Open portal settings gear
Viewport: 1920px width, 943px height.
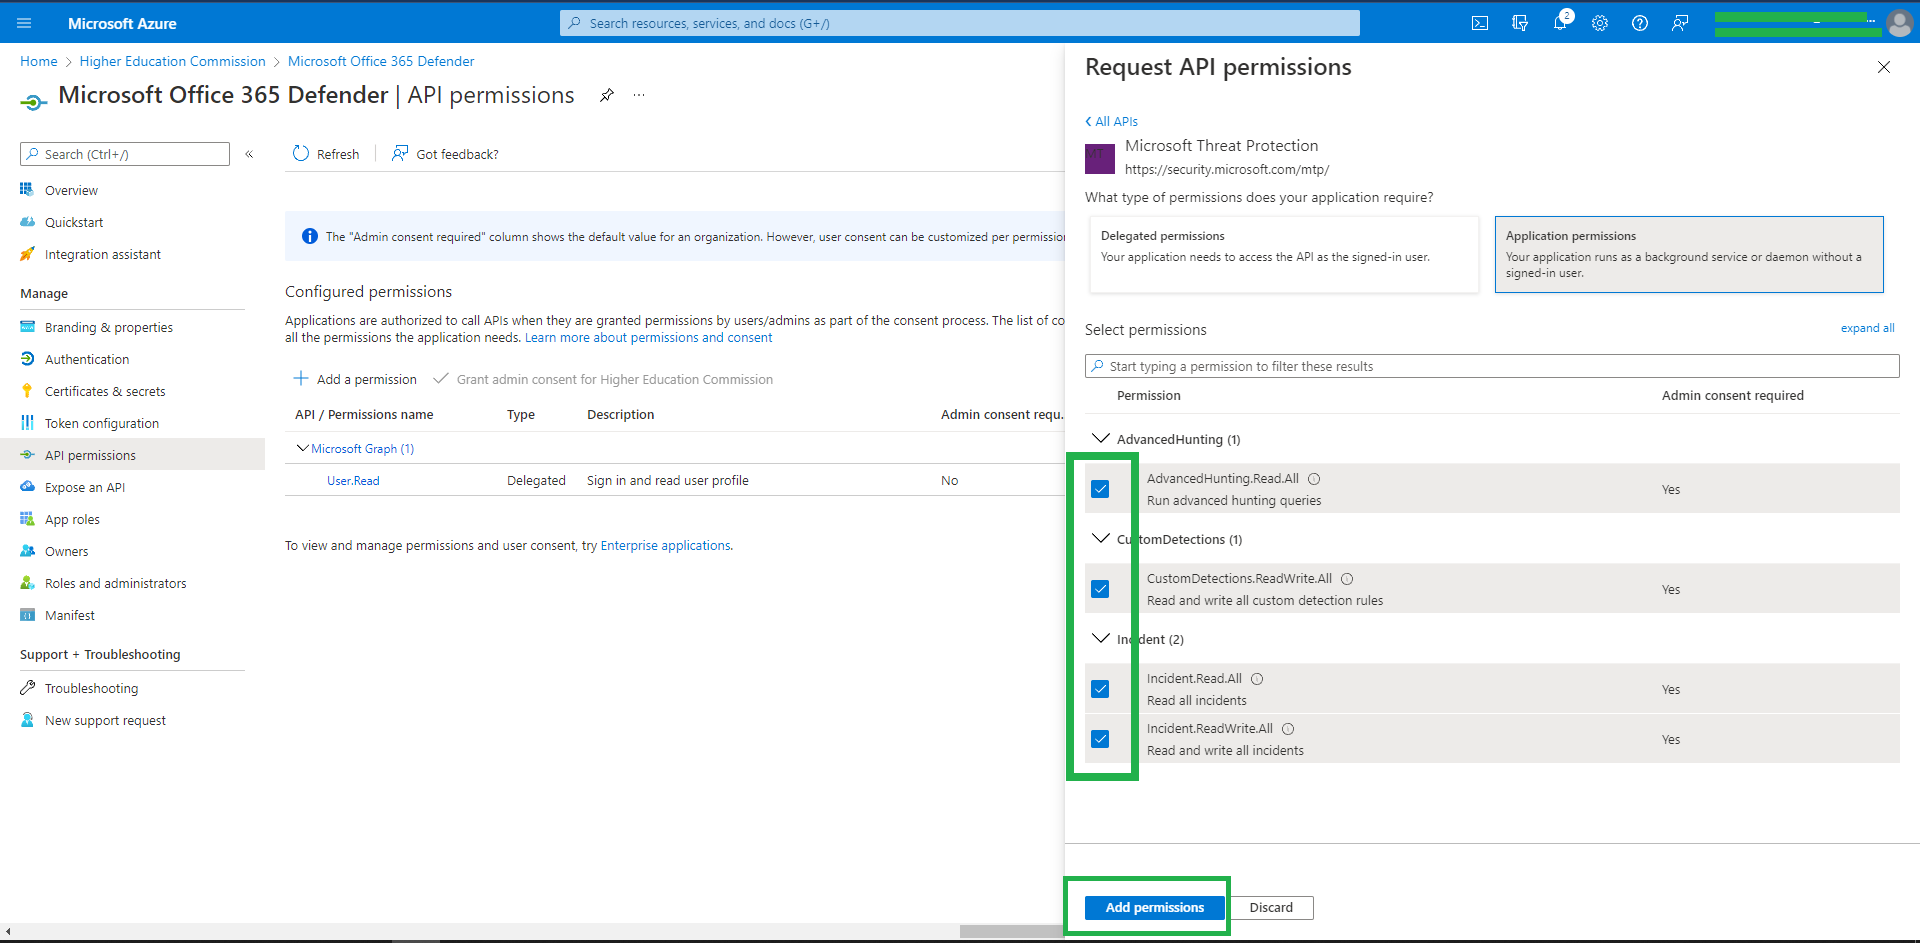click(1600, 23)
